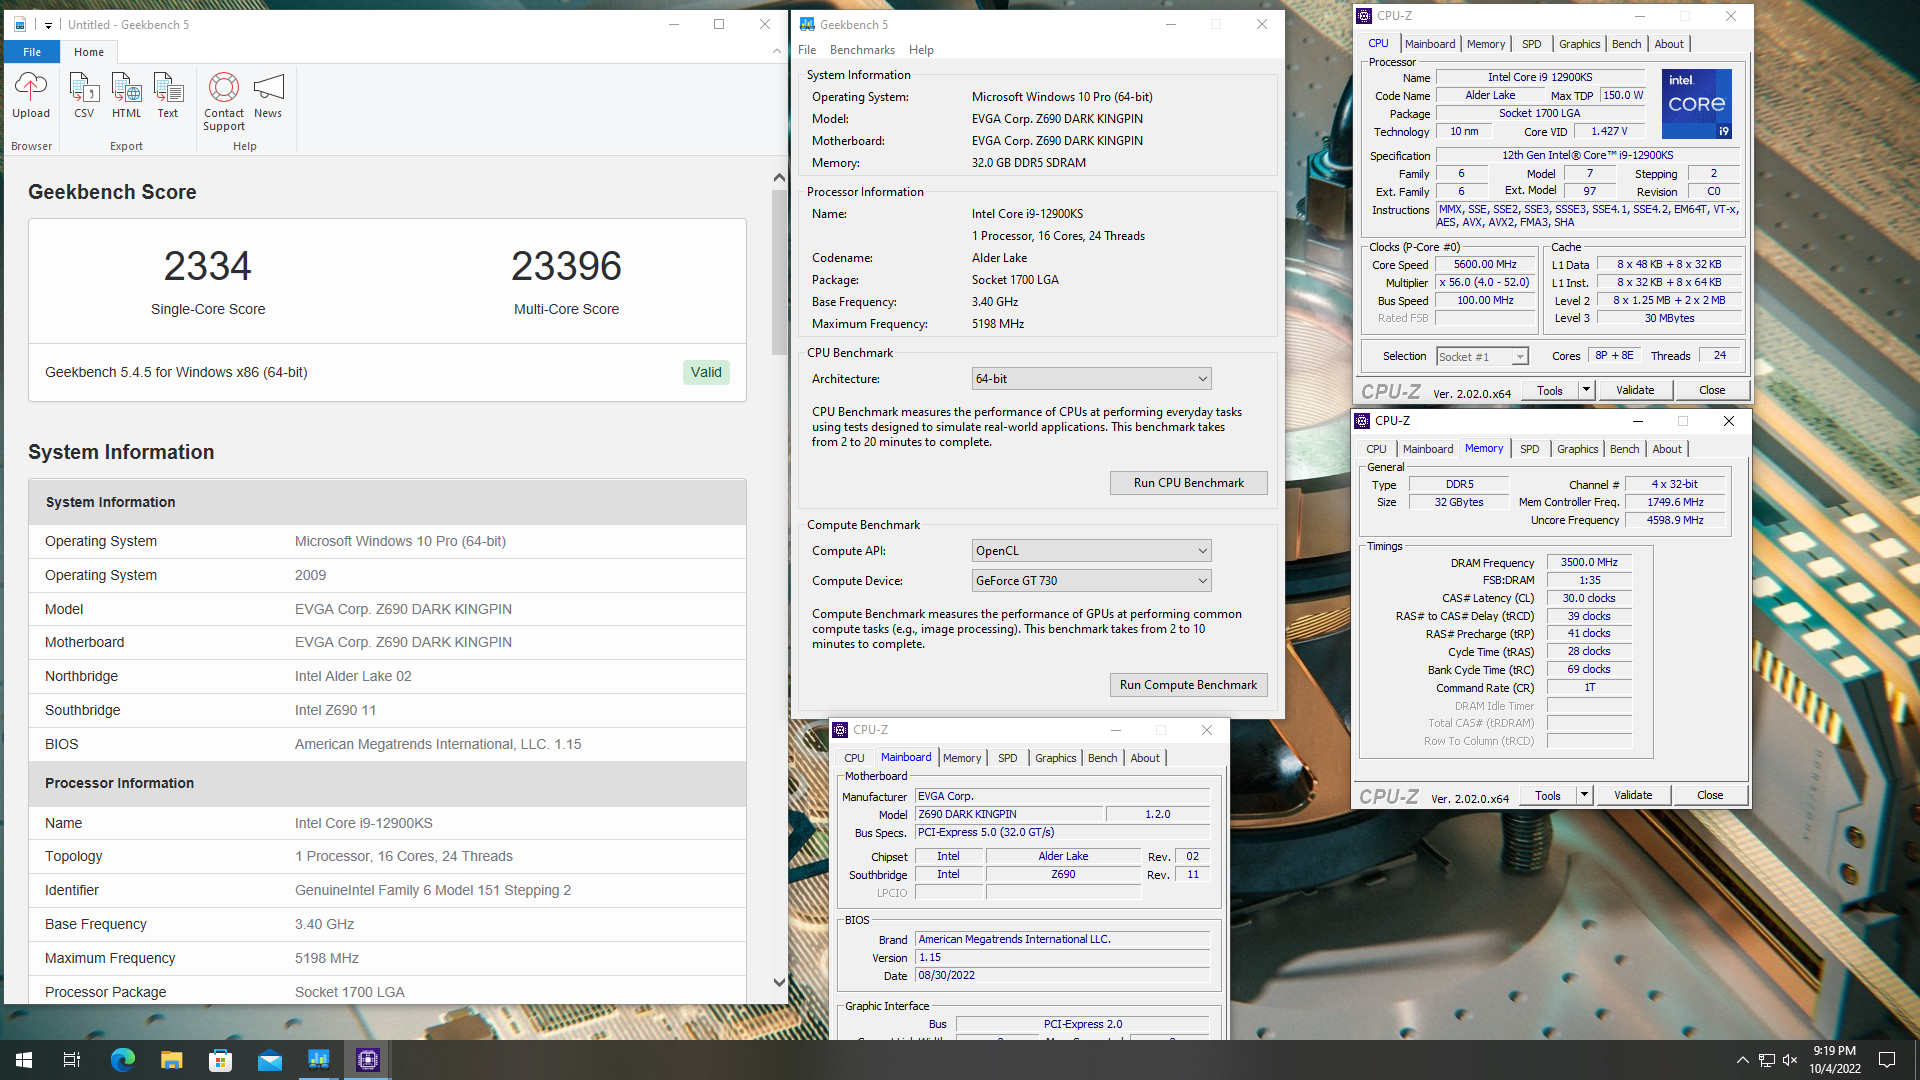Open File Explorer from taskbar

coord(171,1060)
